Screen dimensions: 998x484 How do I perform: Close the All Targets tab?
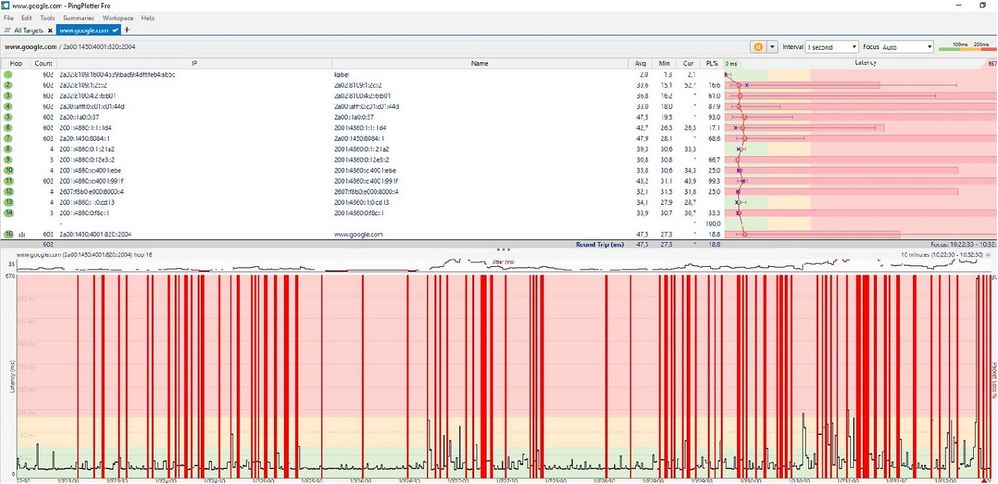click(50, 31)
